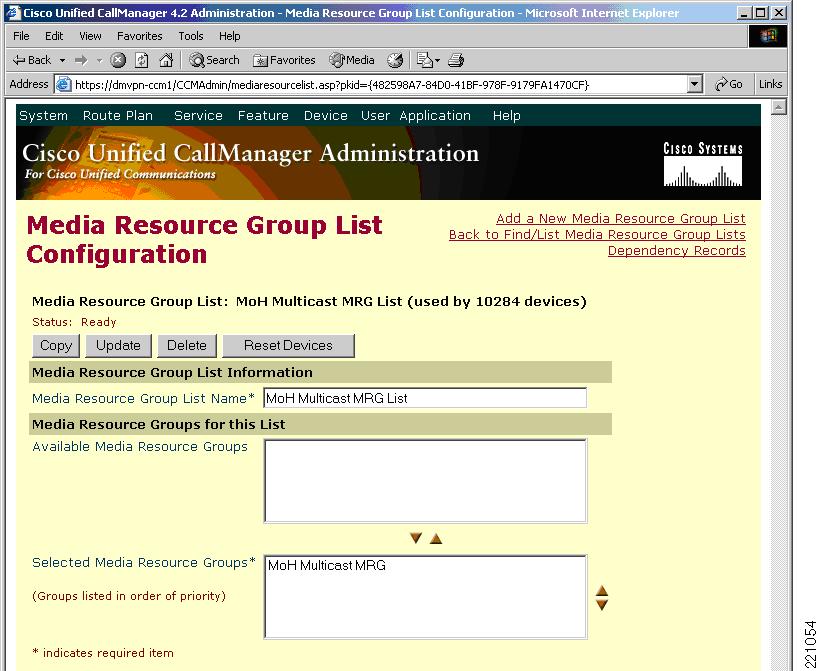Open the CallManager Help menu

coord(507,116)
